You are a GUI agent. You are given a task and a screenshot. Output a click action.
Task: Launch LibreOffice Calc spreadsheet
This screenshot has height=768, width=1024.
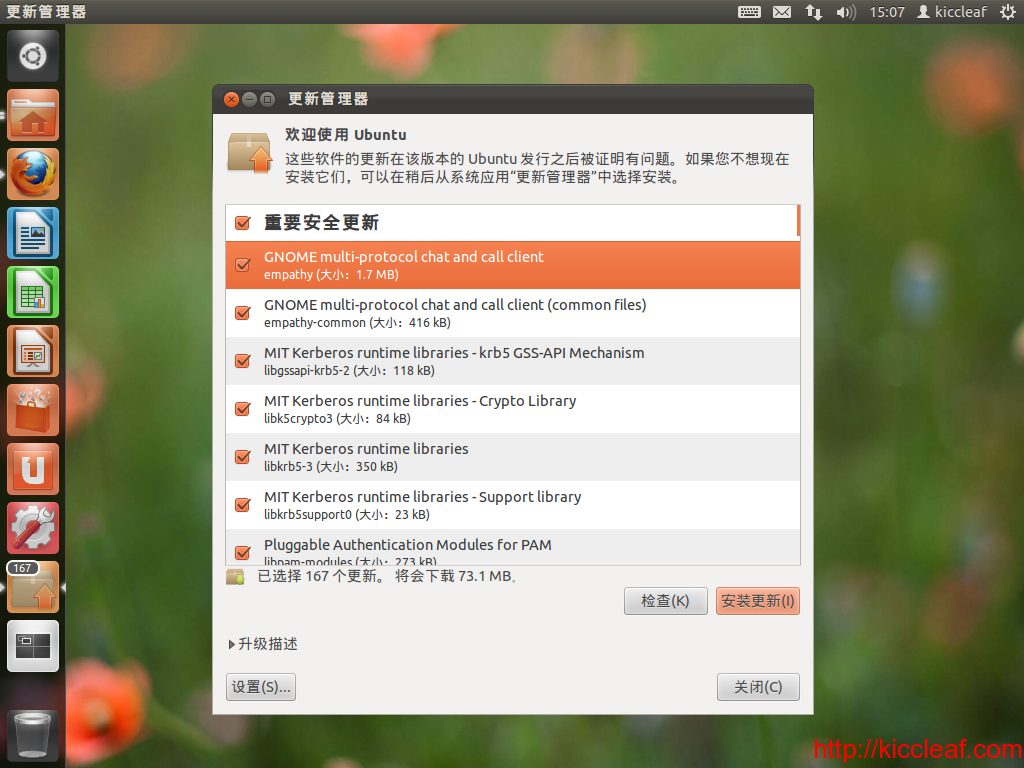33,292
